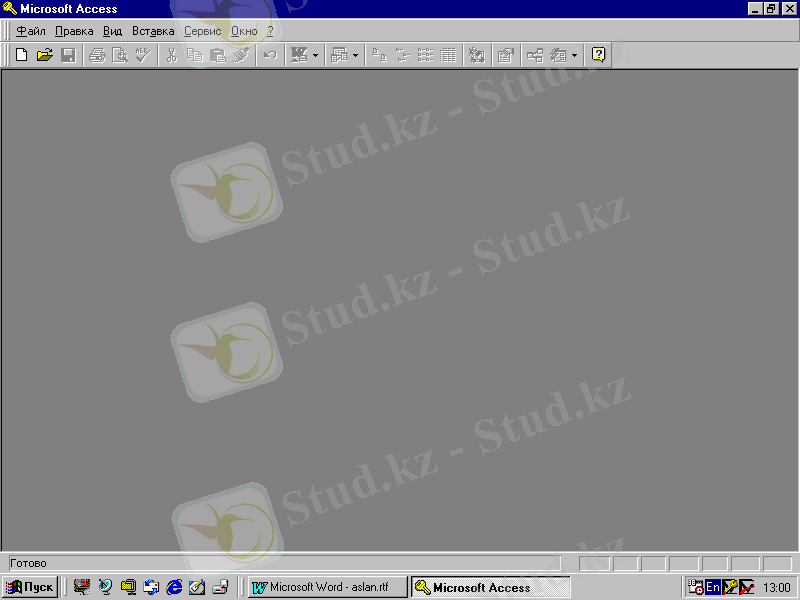This screenshot has height=600, width=800.
Task: Click the En language indicator in tray
Action: coord(713,587)
